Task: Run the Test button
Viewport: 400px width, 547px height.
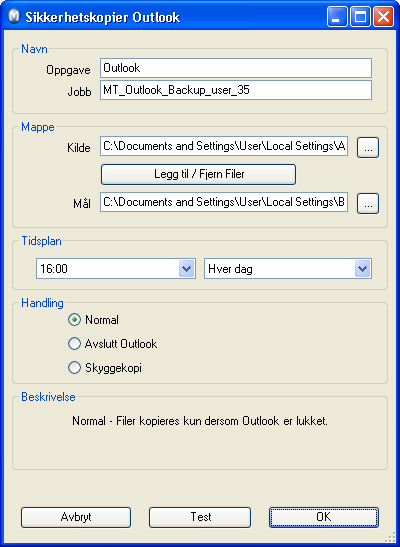Action: (200, 517)
